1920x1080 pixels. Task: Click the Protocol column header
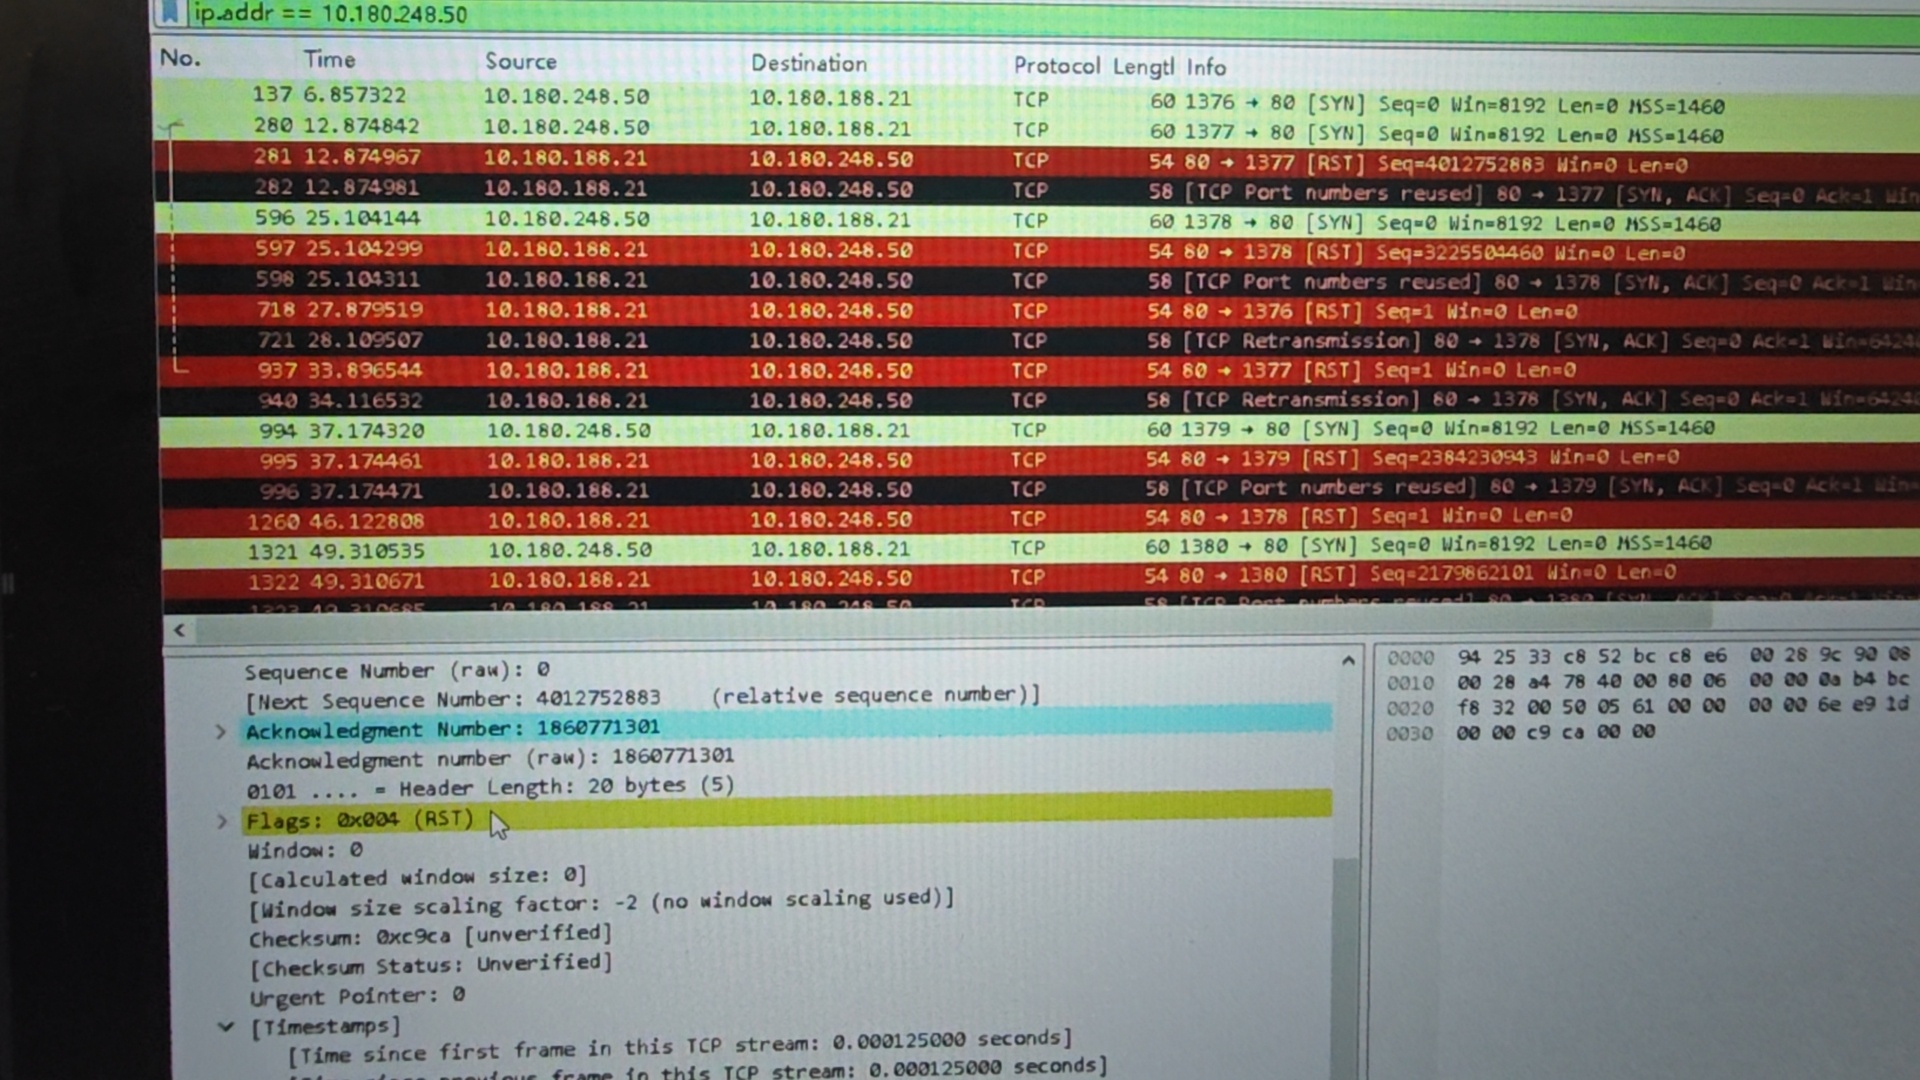click(1056, 66)
